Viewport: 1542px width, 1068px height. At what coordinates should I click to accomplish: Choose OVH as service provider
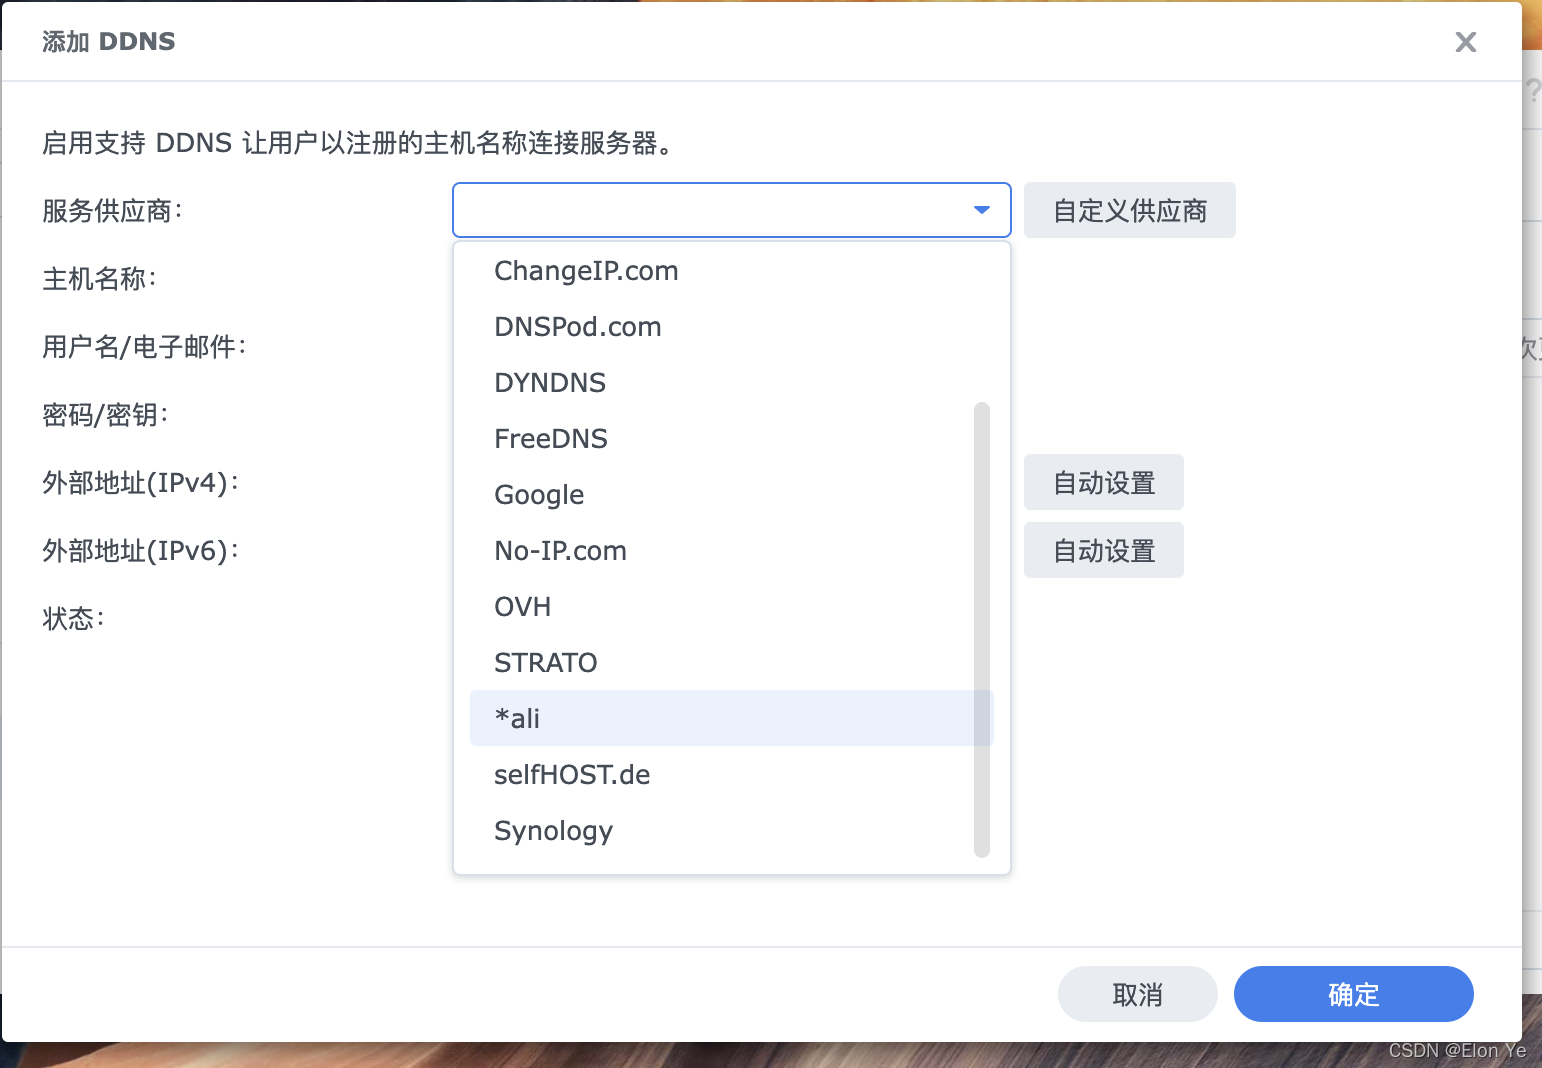pyautogui.click(x=522, y=606)
